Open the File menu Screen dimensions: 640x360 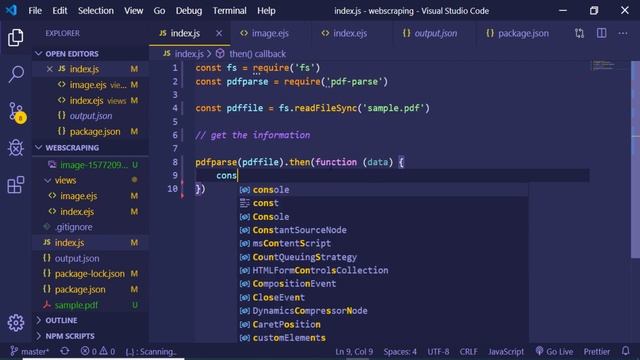click(35, 11)
